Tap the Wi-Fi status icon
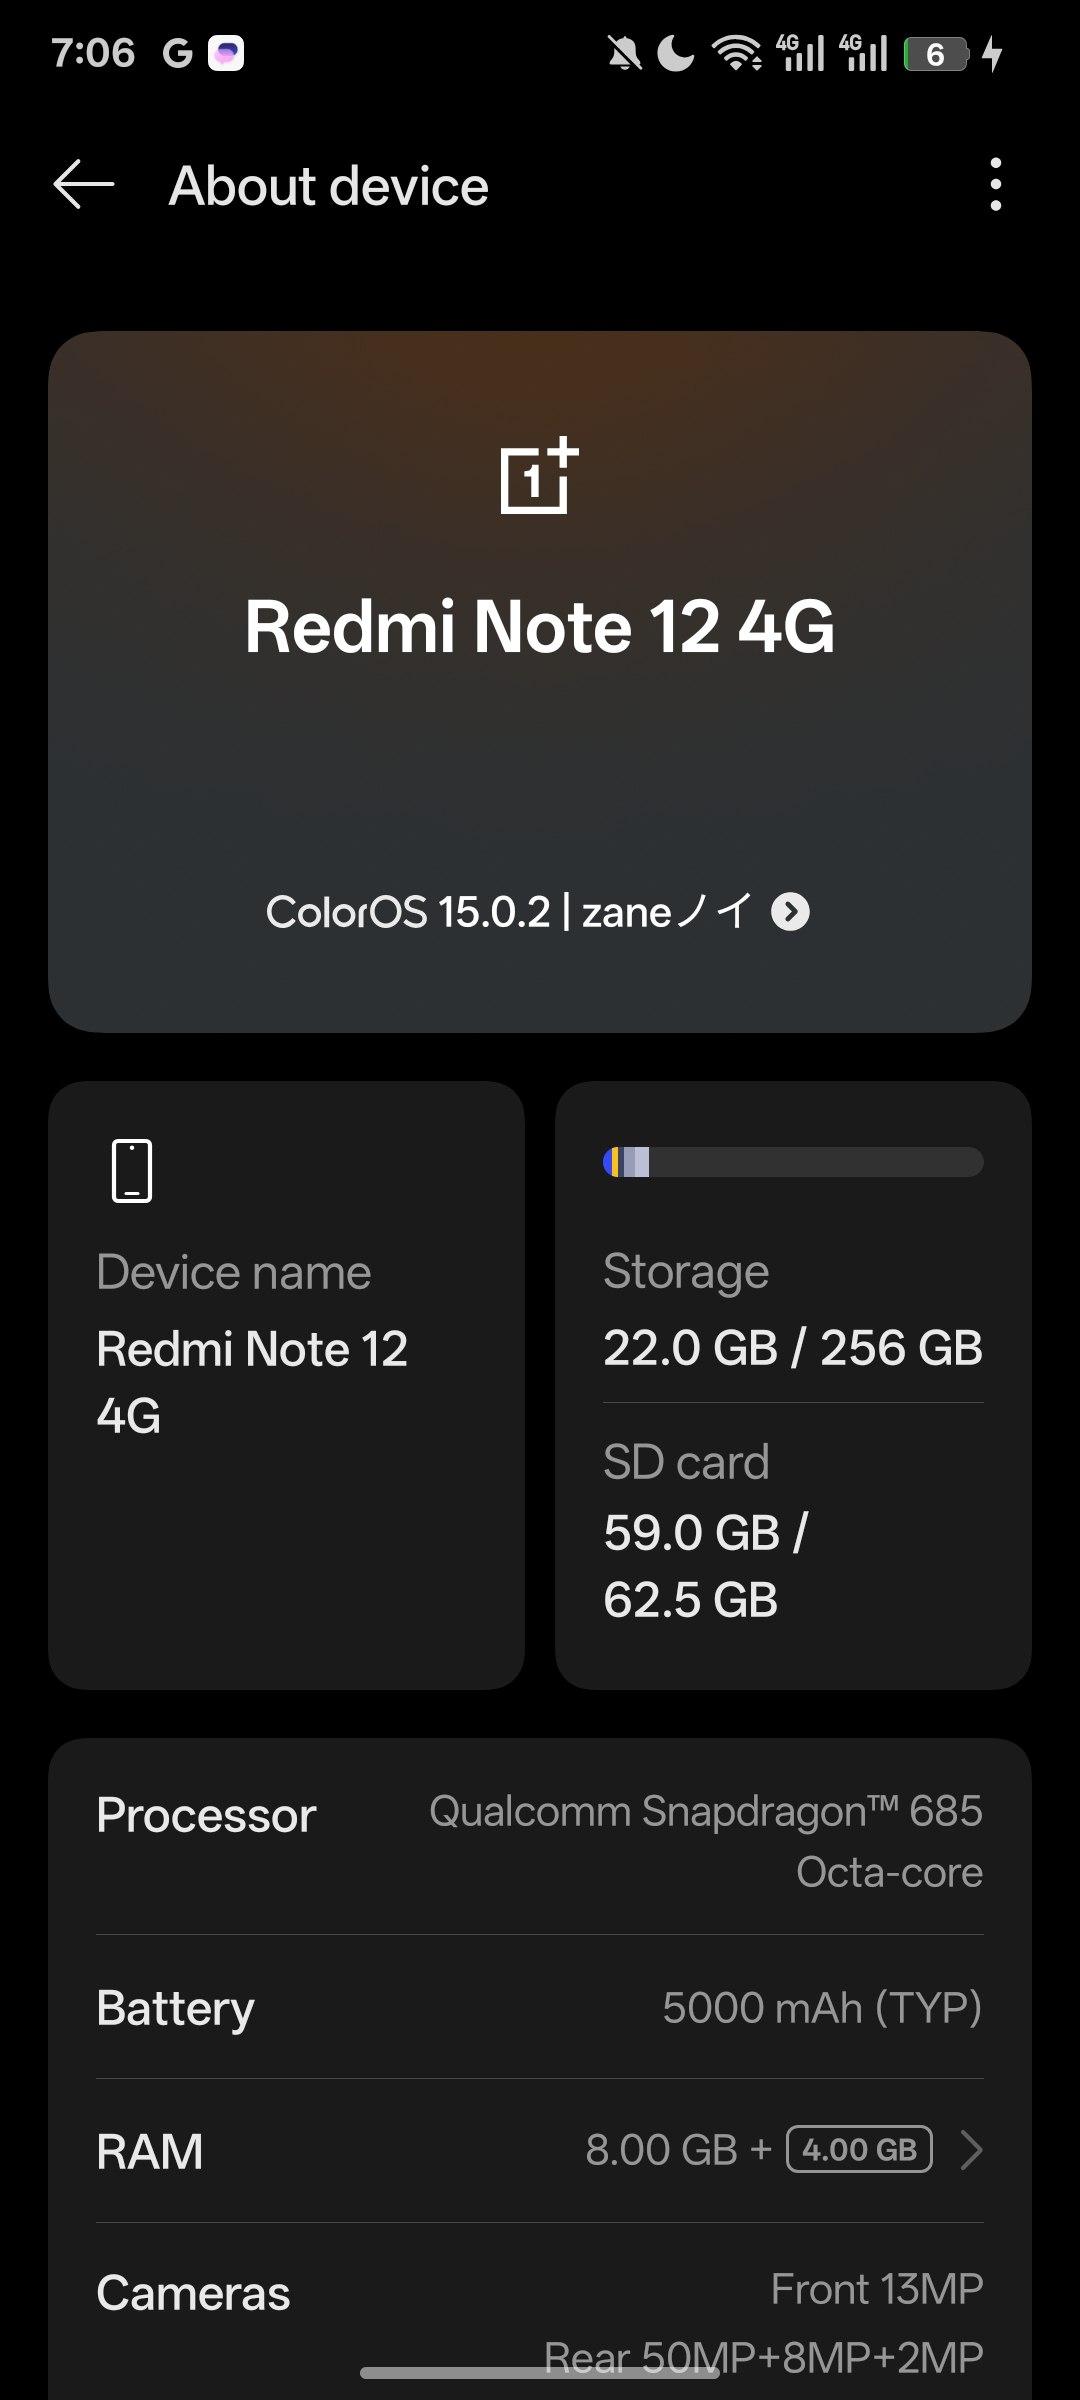 click(x=737, y=53)
